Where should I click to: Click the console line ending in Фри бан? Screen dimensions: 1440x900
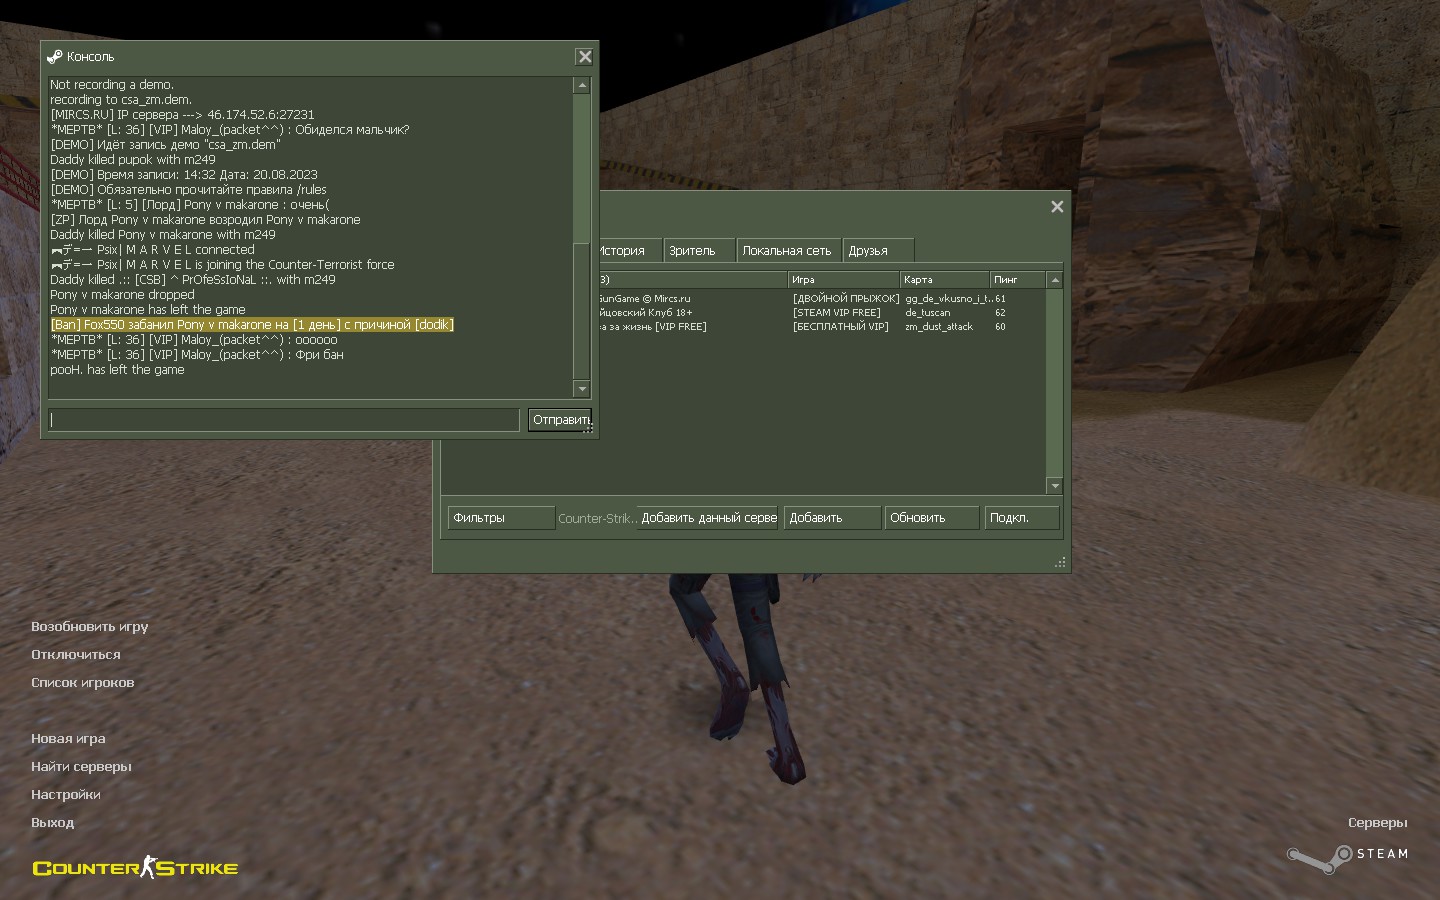click(x=197, y=355)
